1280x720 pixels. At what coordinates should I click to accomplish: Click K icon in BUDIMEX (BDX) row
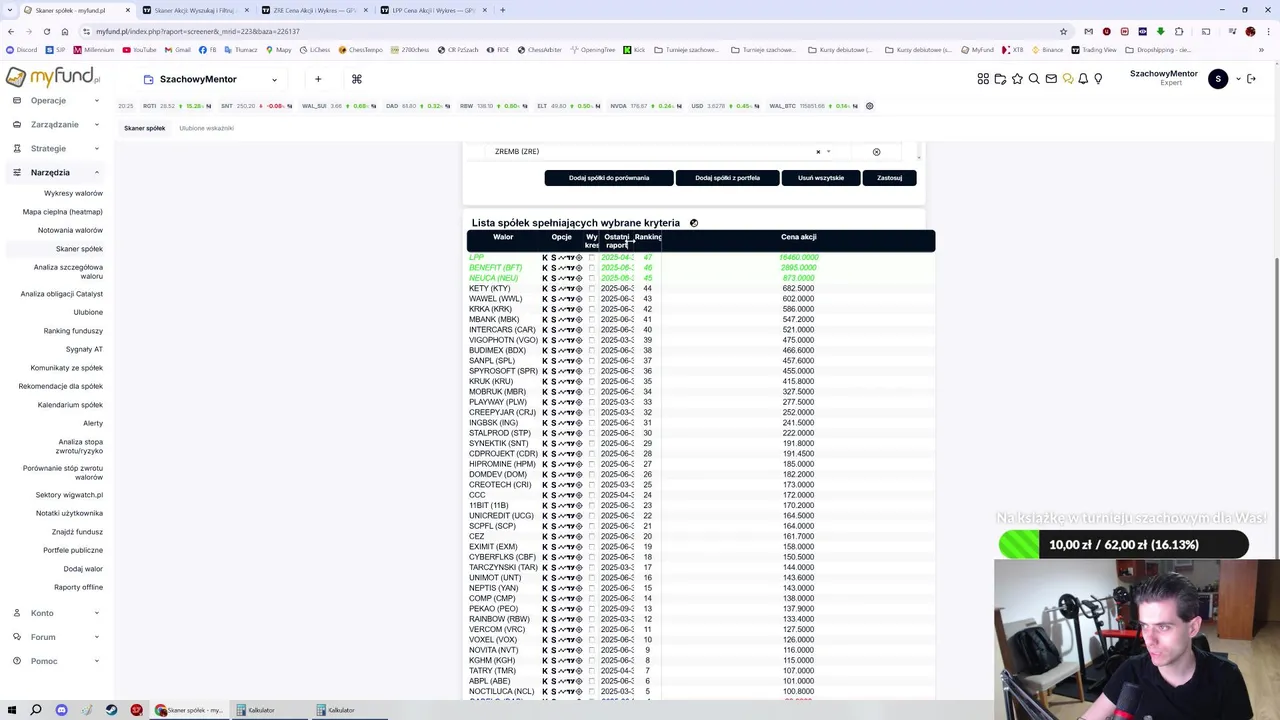[x=545, y=351]
